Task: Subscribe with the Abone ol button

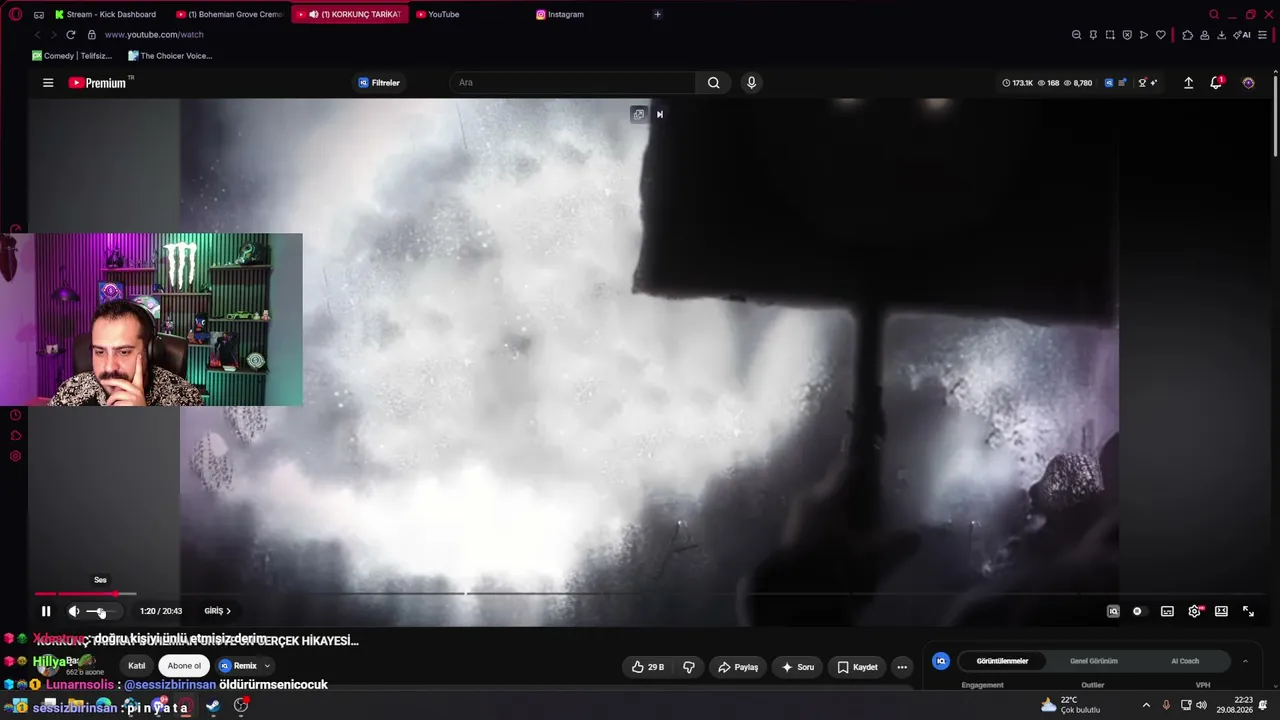Action: tap(184, 666)
